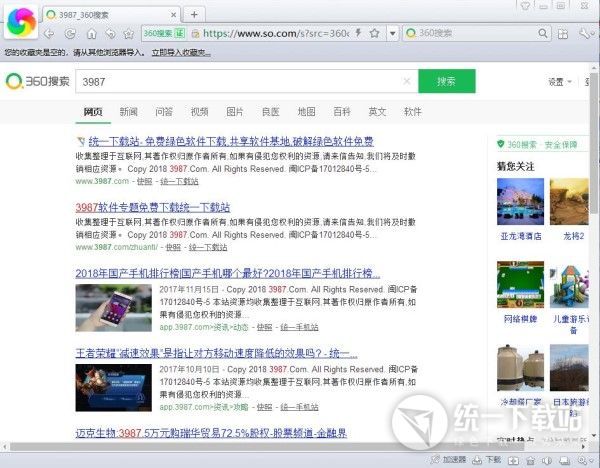The image size is (600, 468).
Task: Open result 2018年国产手机排行榜
Action: [x=228, y=273]
